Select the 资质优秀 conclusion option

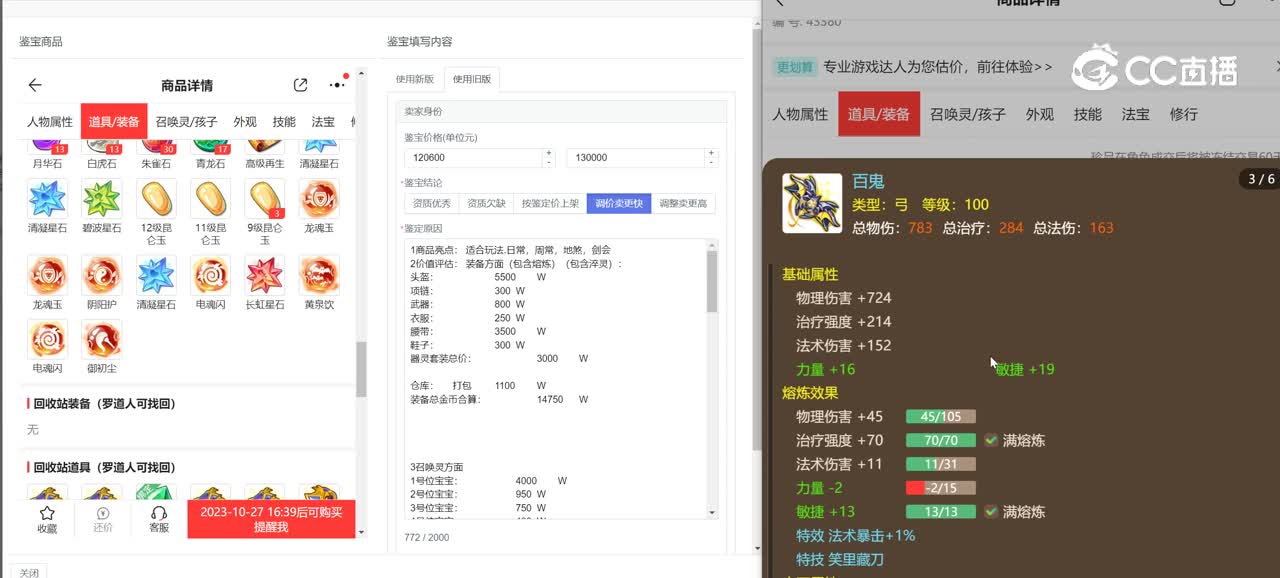[431, 203]
